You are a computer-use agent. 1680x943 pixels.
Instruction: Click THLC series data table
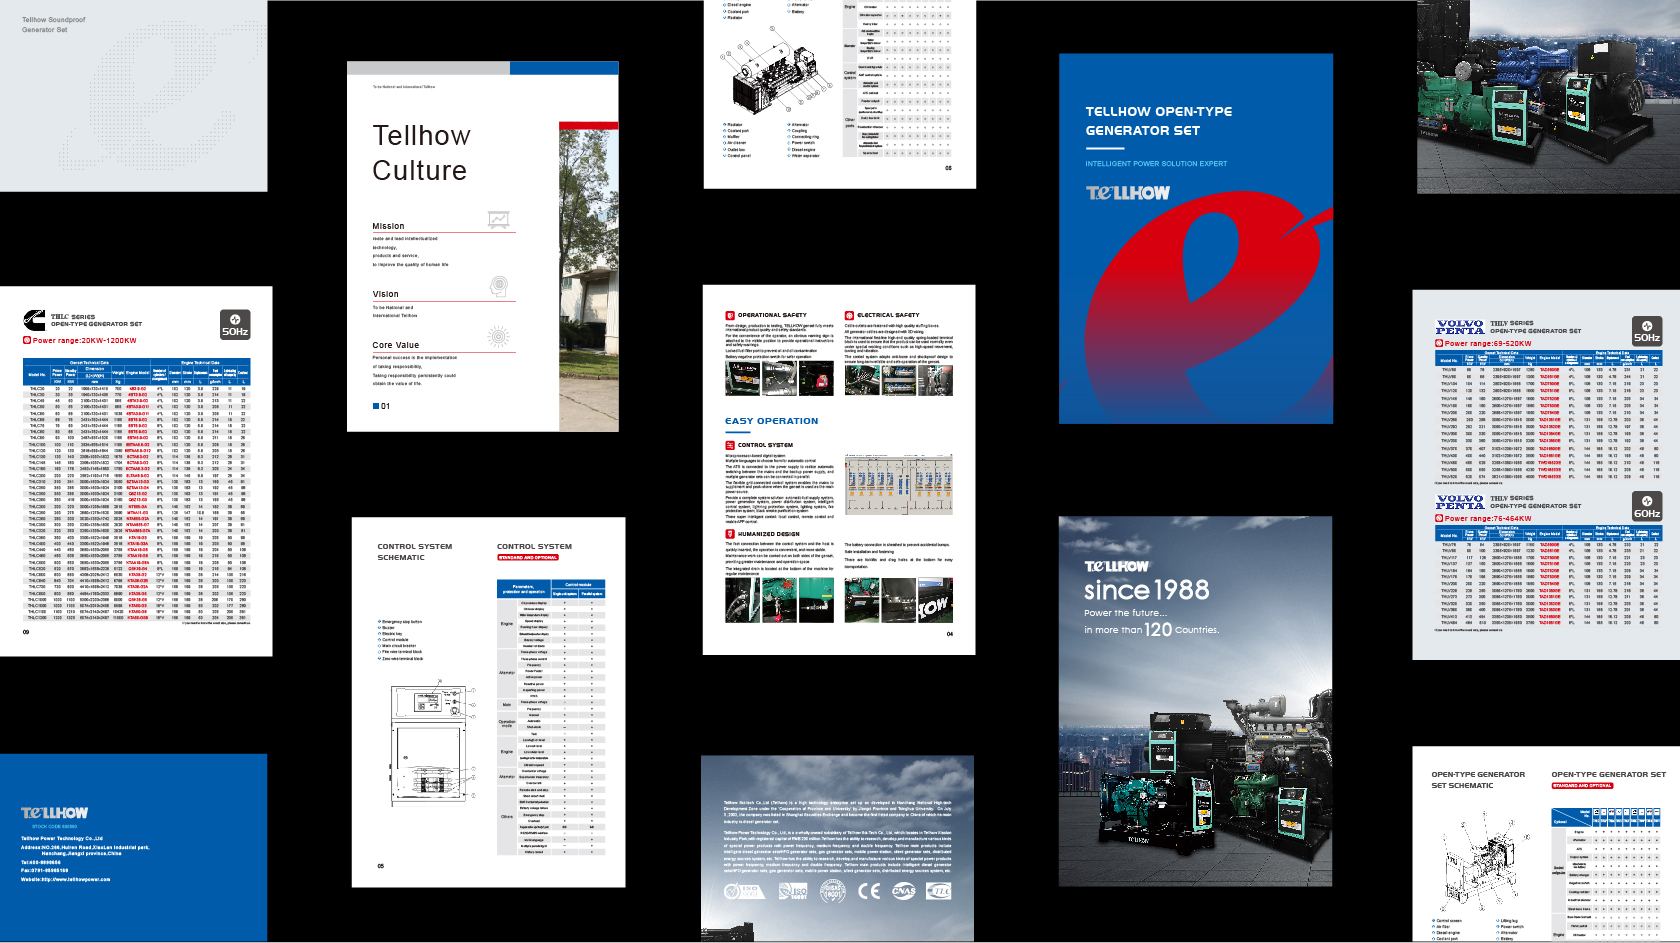[136, 490]
